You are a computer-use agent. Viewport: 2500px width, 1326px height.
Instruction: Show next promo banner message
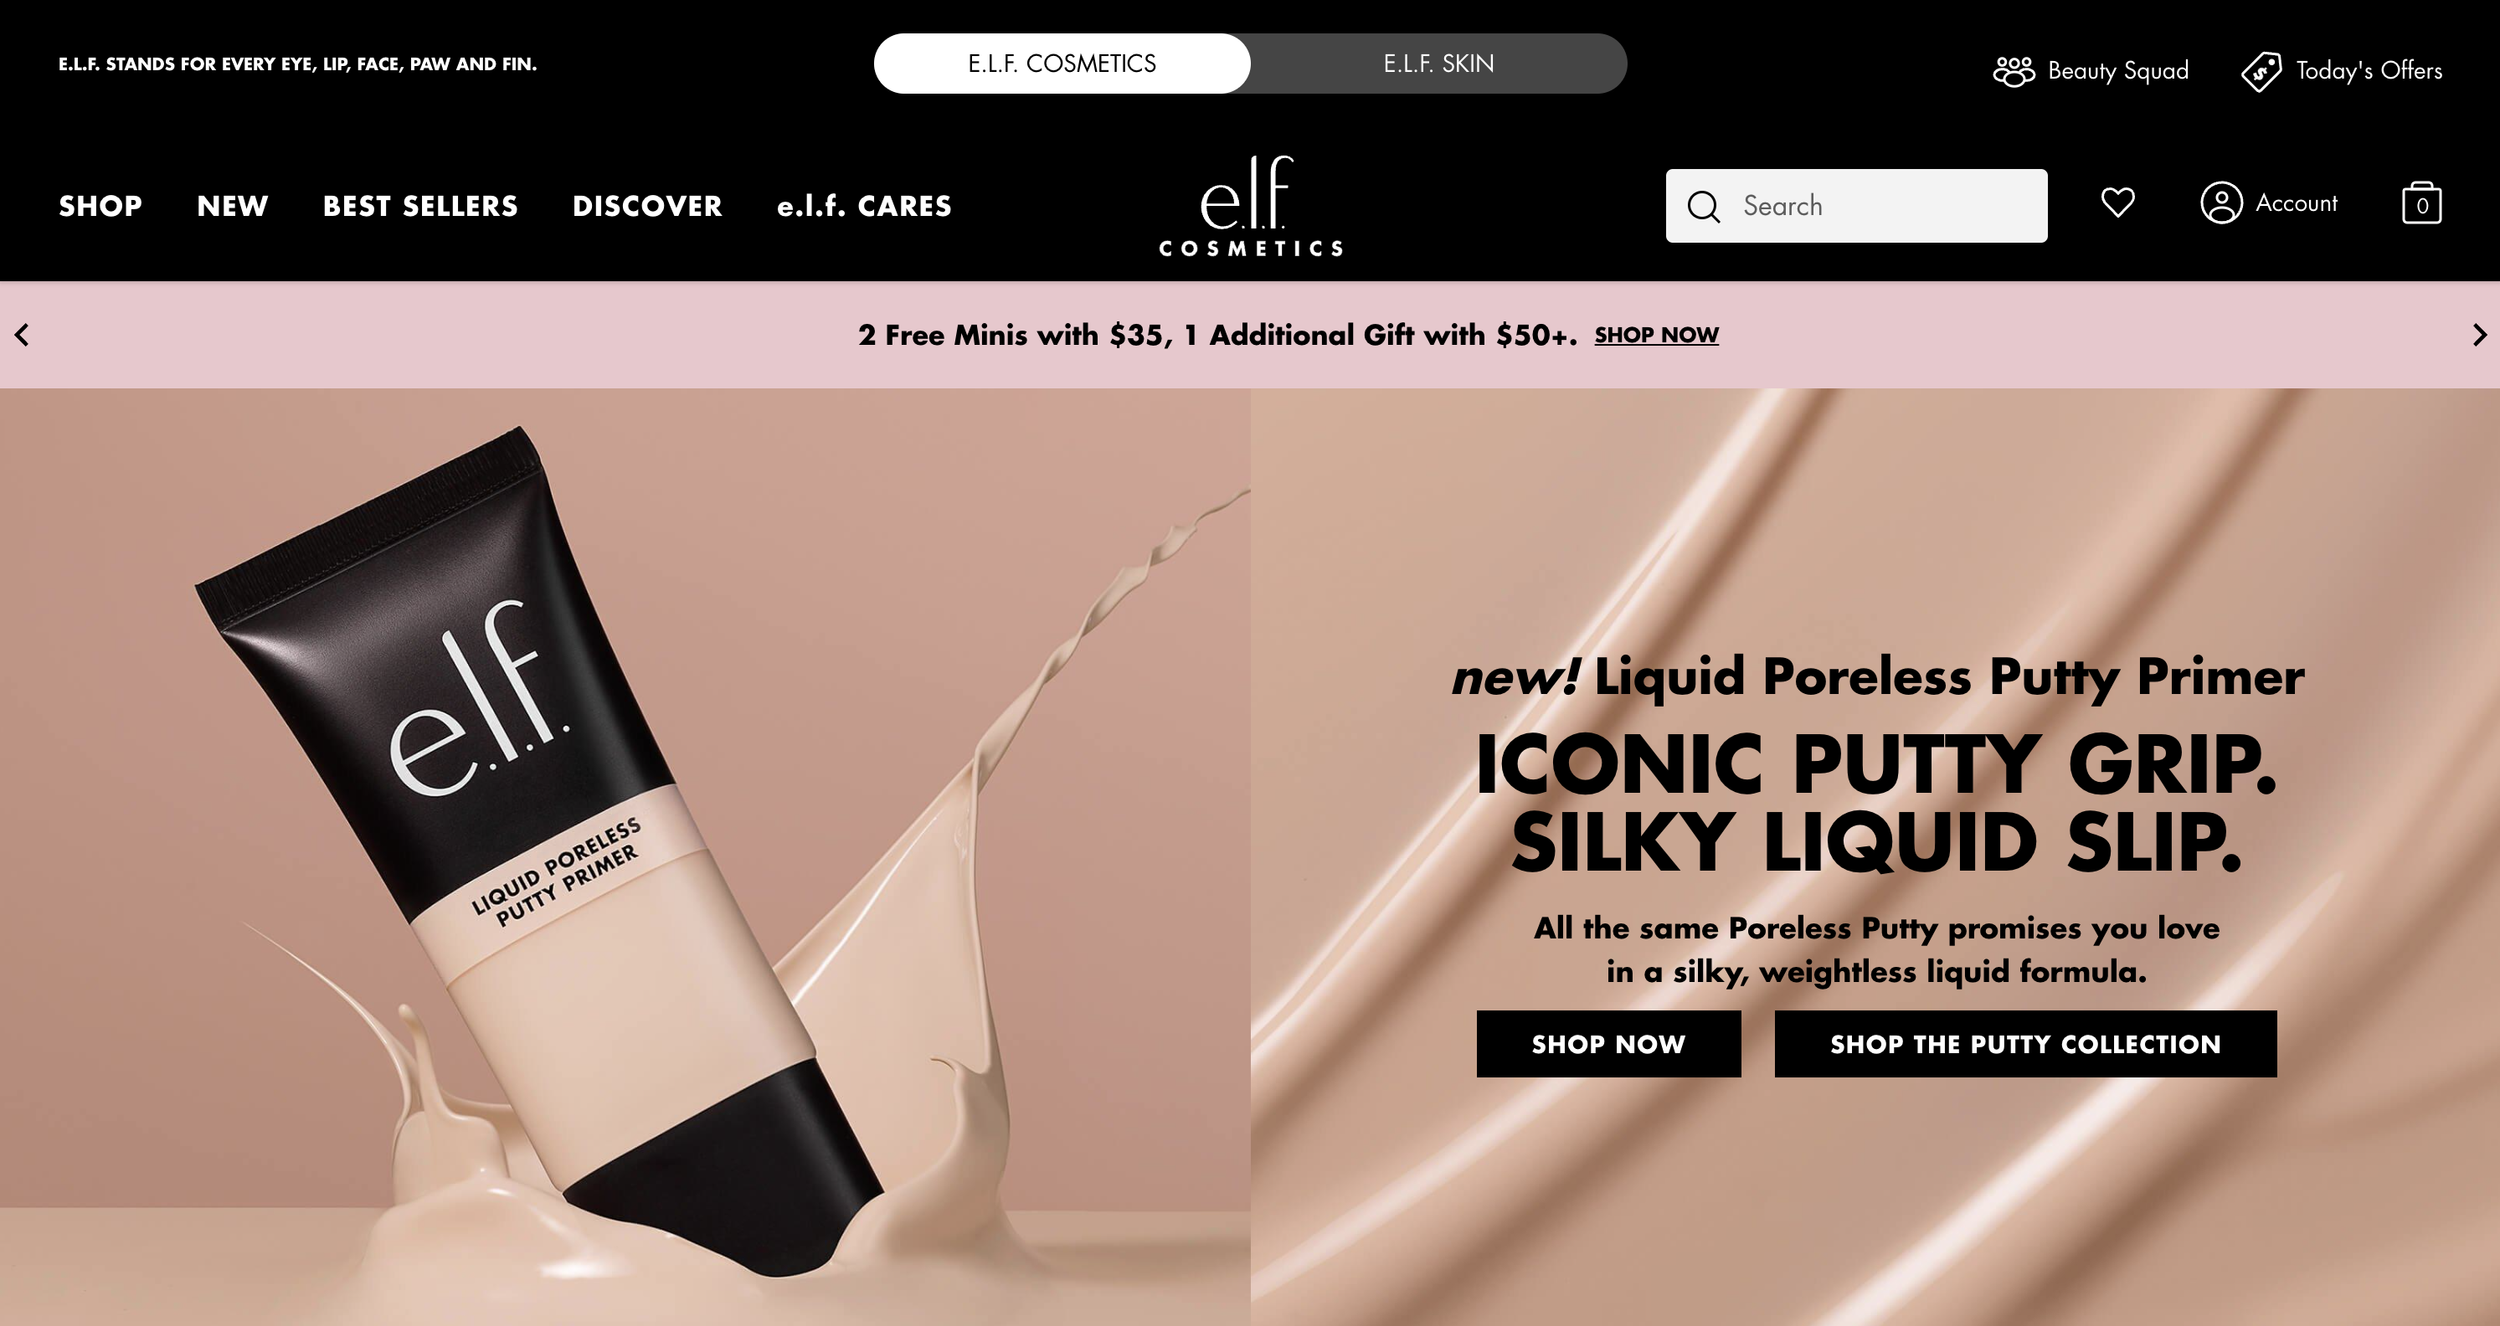[2479, 335]
